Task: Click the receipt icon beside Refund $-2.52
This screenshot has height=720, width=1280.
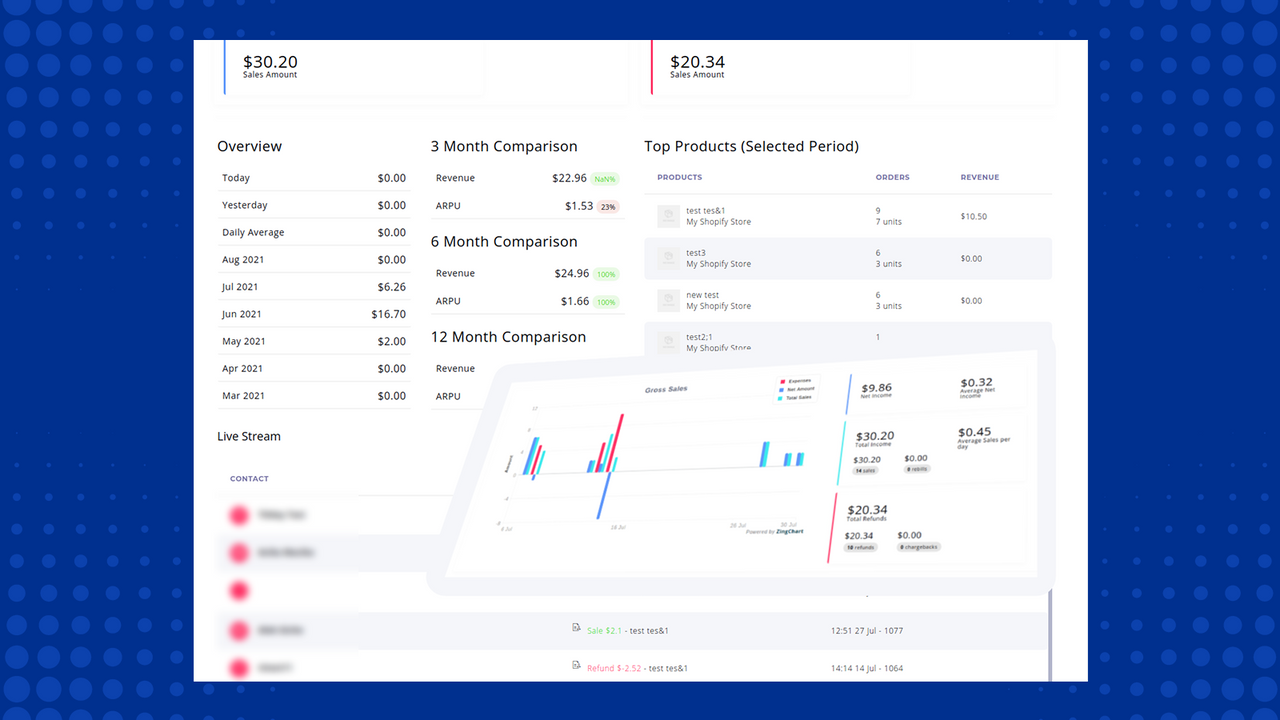Action: 577,666
